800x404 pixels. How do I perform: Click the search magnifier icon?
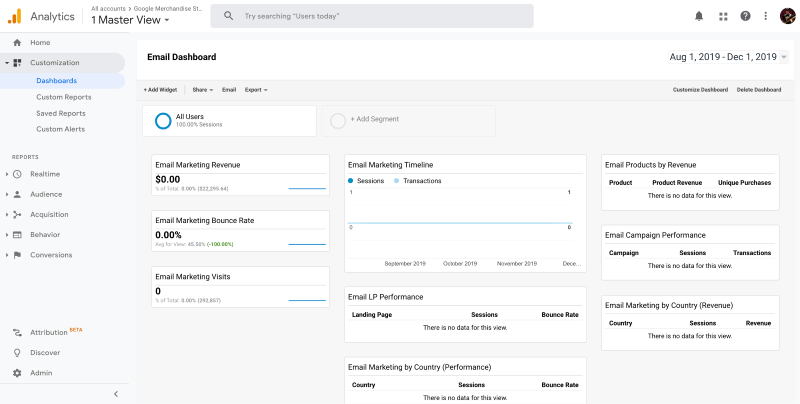229,16
